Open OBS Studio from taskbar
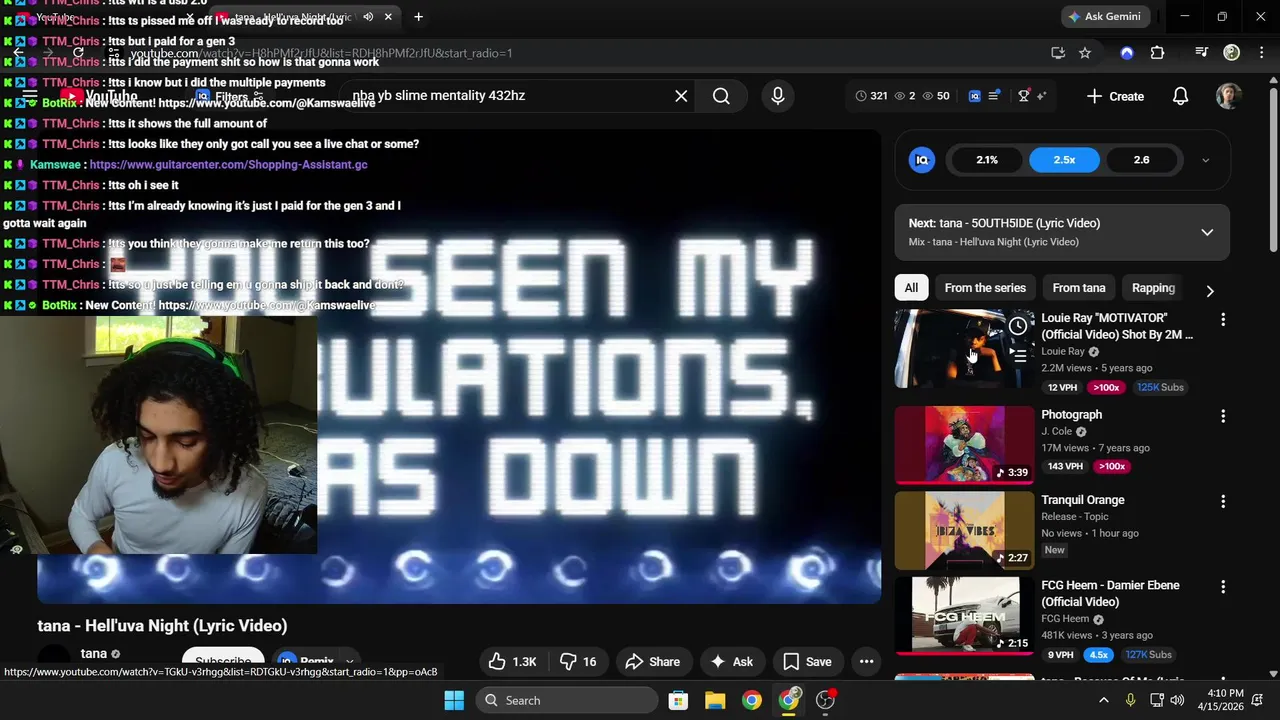This screenshot has height=720, width=1280. coord(826,700)
